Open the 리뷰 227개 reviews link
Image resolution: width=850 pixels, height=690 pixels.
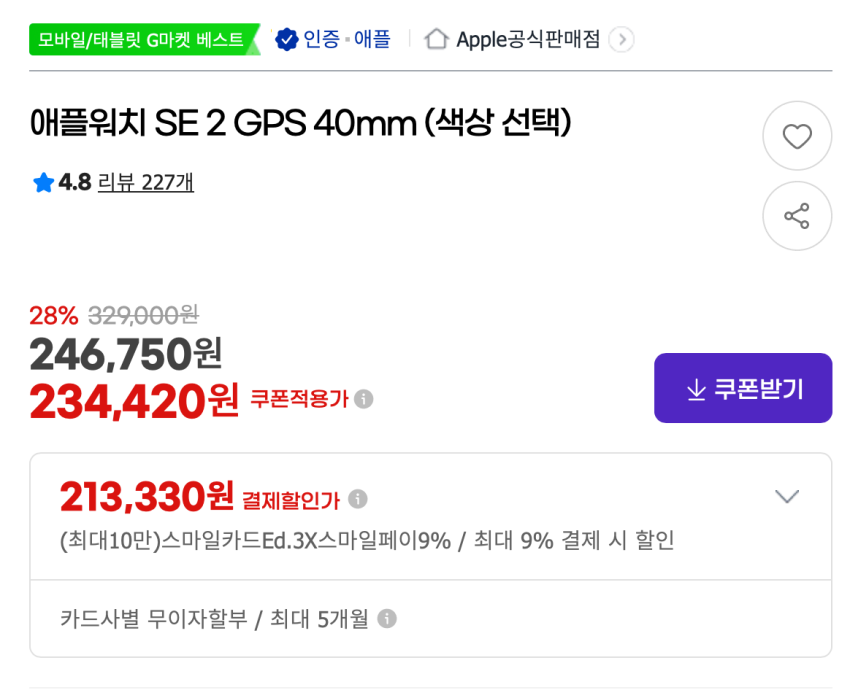(146, 182)
